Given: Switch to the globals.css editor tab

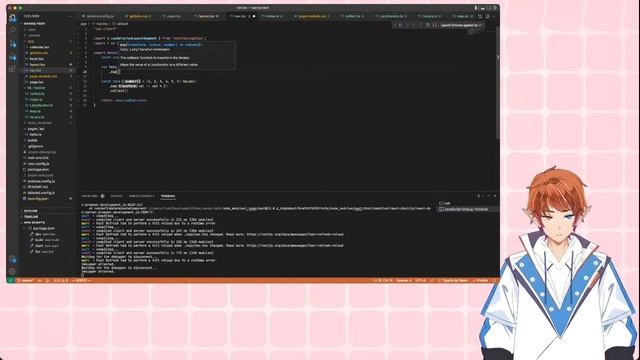Looking at the screenshot, I should click(139, 16).
